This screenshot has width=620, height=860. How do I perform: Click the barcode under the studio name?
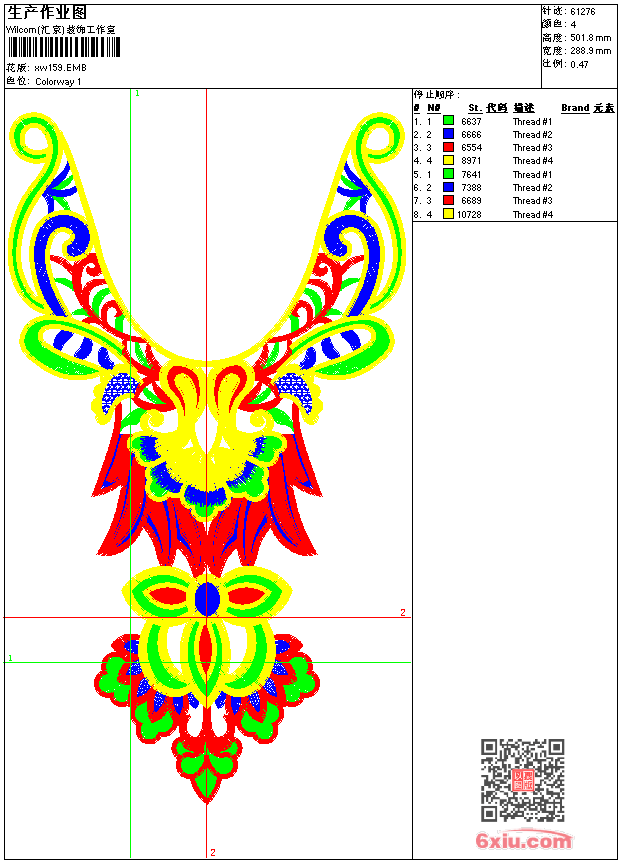(x=64, y=47)
